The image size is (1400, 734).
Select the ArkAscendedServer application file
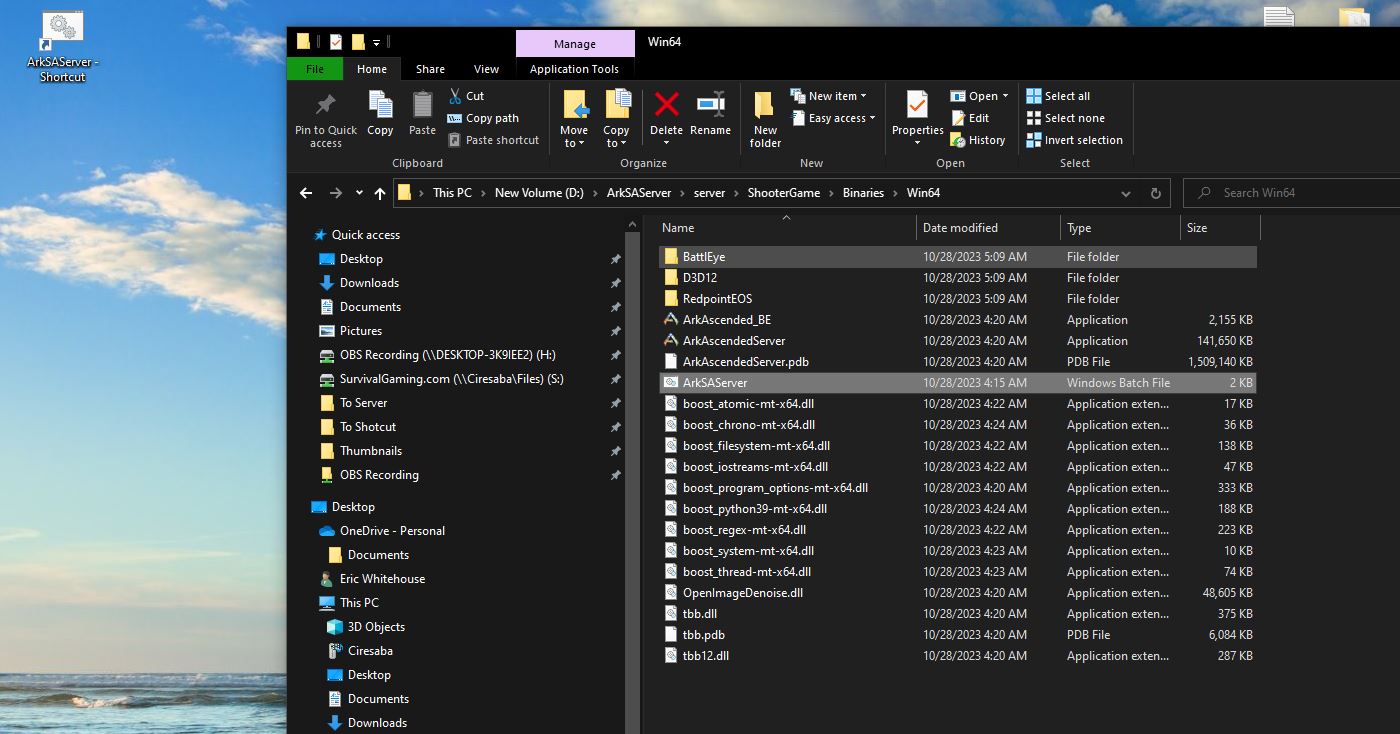click(x=957, y=341)
